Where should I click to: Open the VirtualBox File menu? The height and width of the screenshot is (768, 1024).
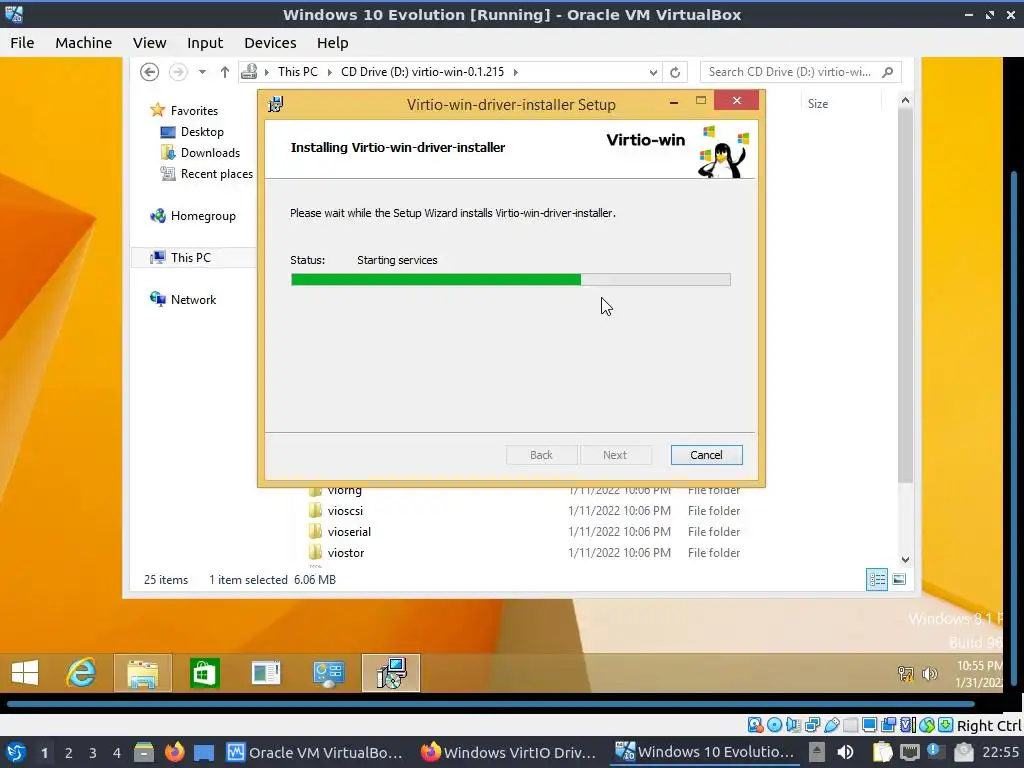point(22,42)
